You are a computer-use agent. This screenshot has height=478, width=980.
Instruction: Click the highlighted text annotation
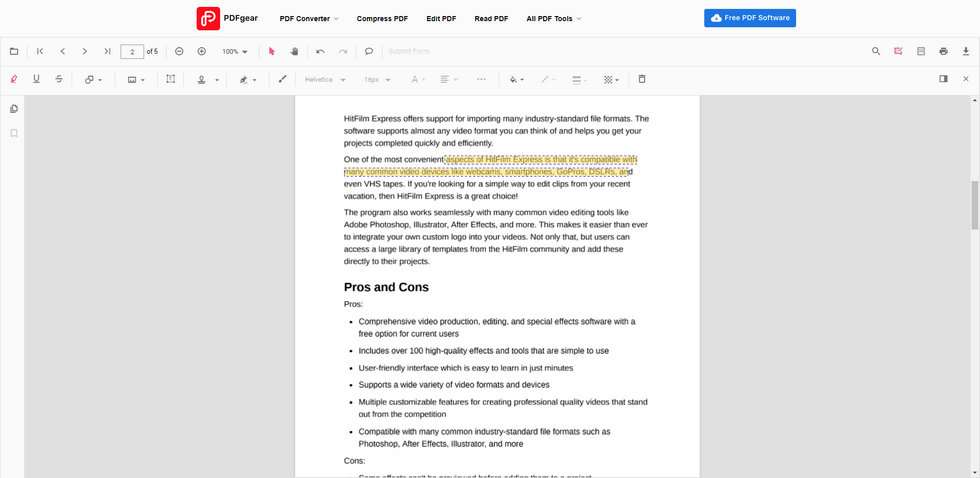tap(491, 166)
